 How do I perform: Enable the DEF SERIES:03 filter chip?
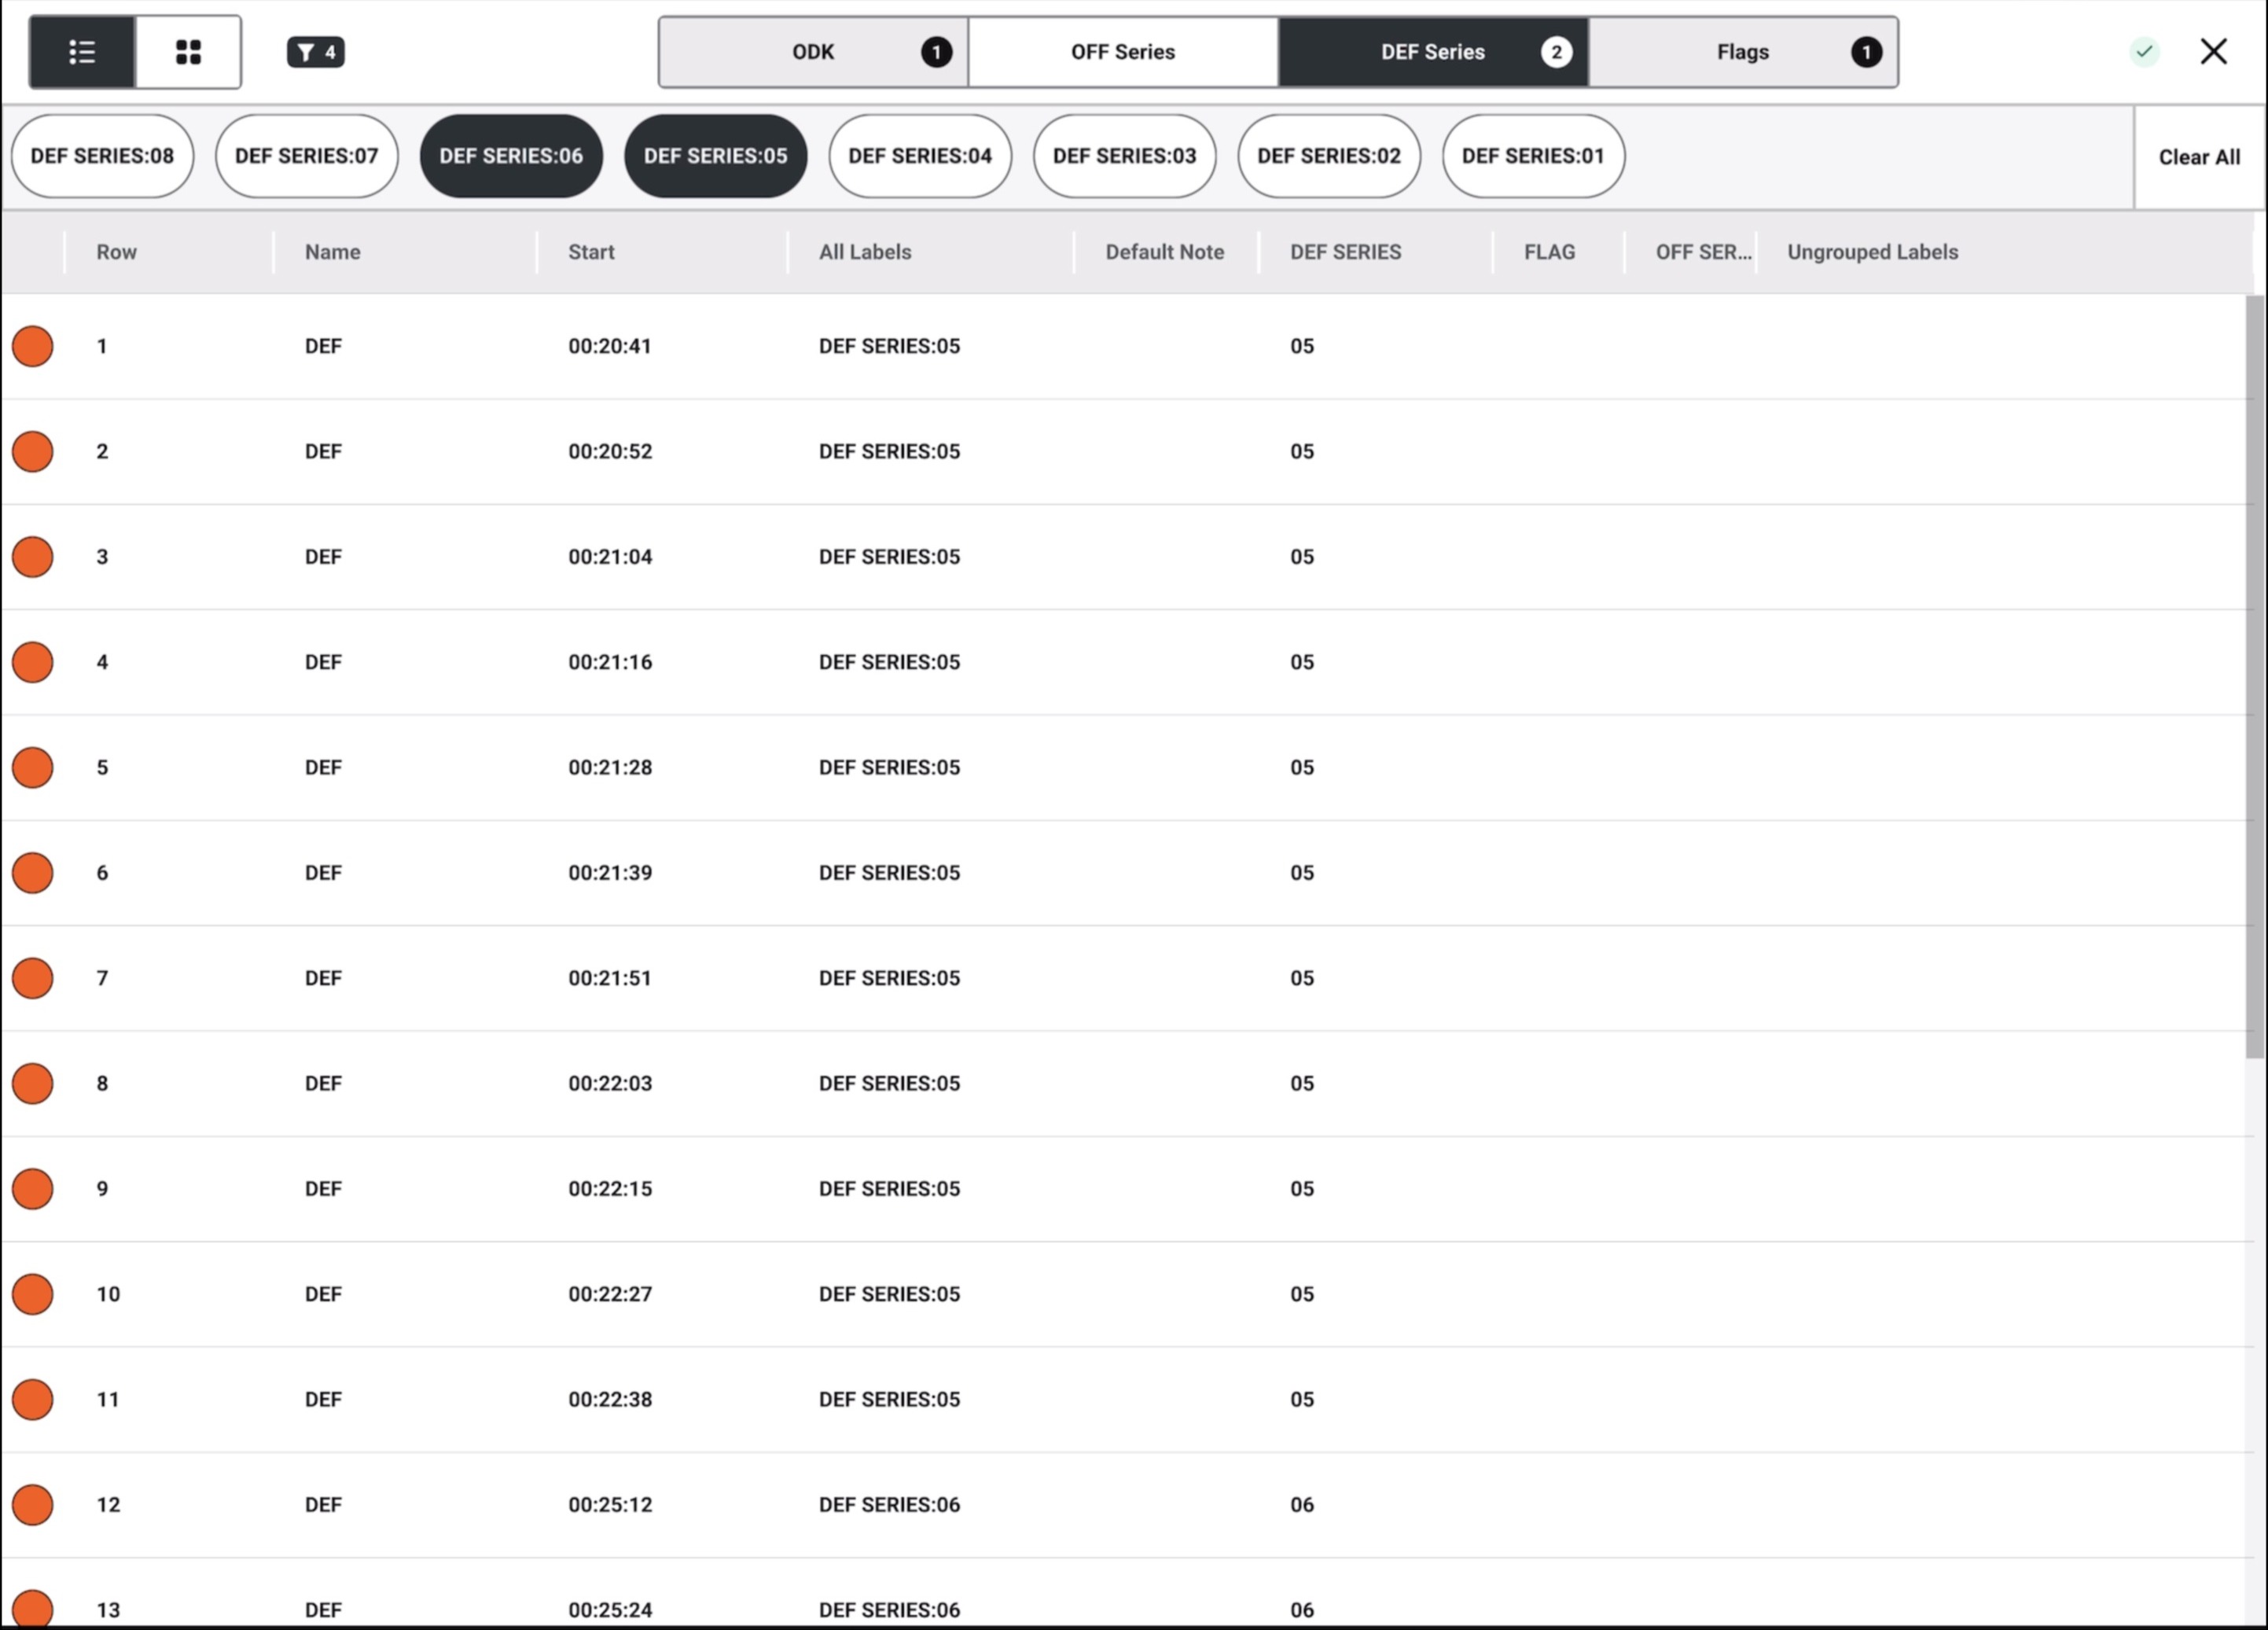(x=1125, y=156)
